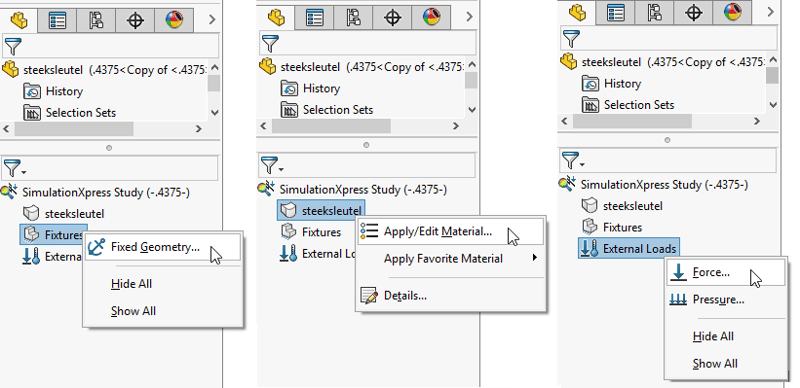Screen dimensions: 800x388
Task: Select History in the Force menu panel tree
Action: coord(611,83)
